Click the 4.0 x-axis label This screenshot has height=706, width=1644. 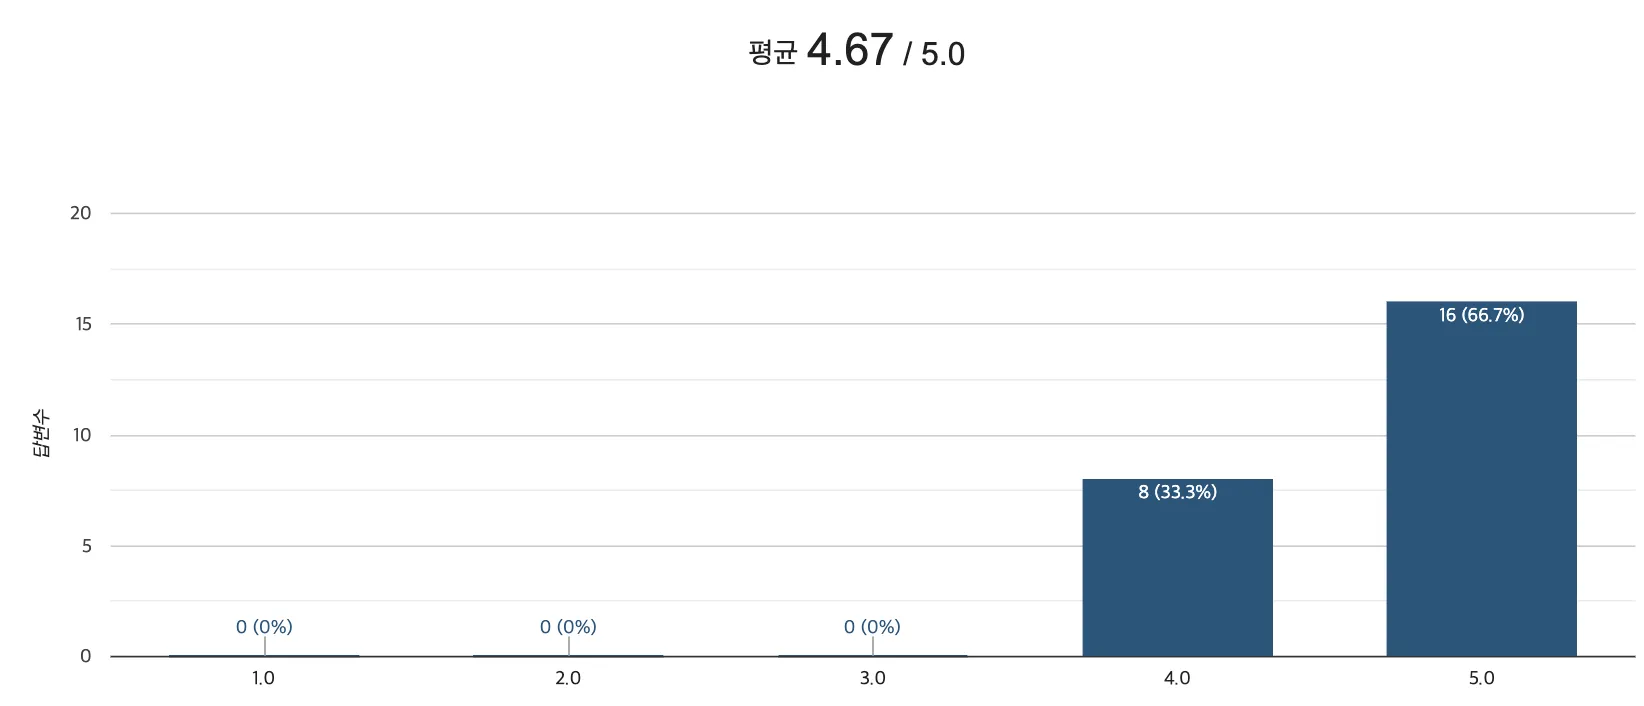[x=1177, y=678]
